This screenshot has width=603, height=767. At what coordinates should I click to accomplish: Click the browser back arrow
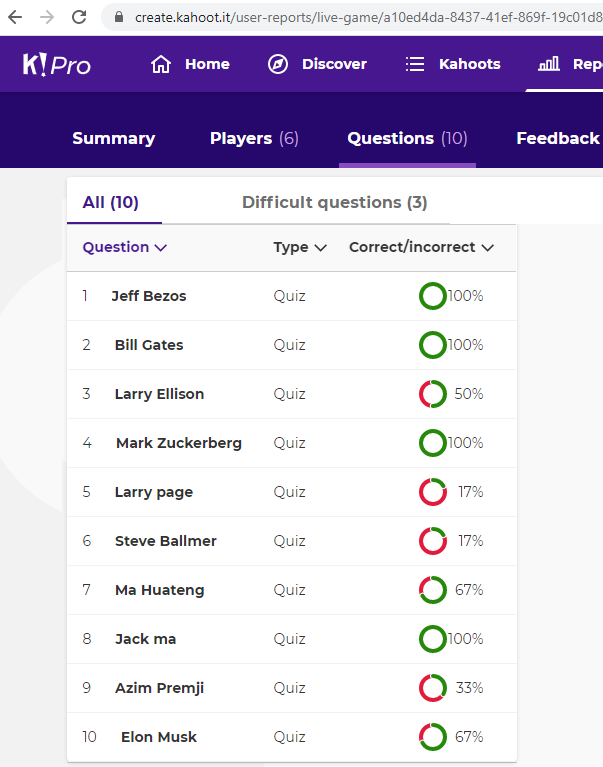click(x=15, y=17)
